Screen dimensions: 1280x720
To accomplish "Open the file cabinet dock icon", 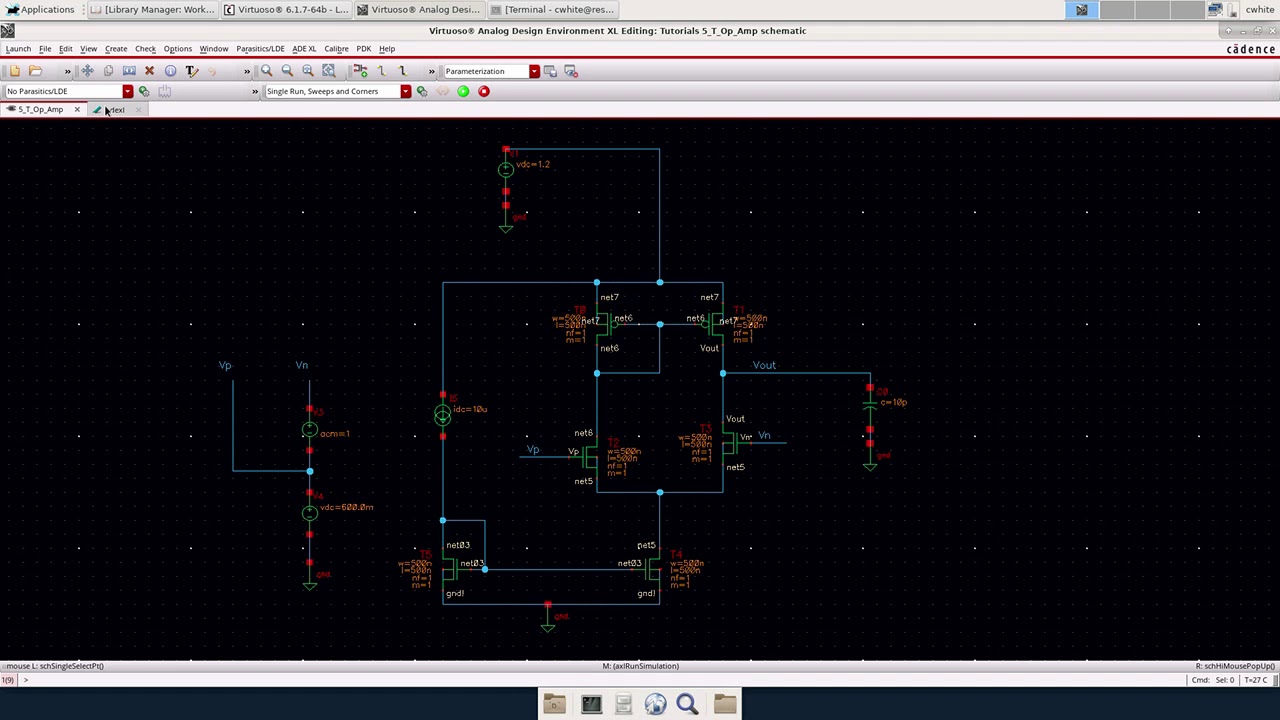I will [623, 704].
